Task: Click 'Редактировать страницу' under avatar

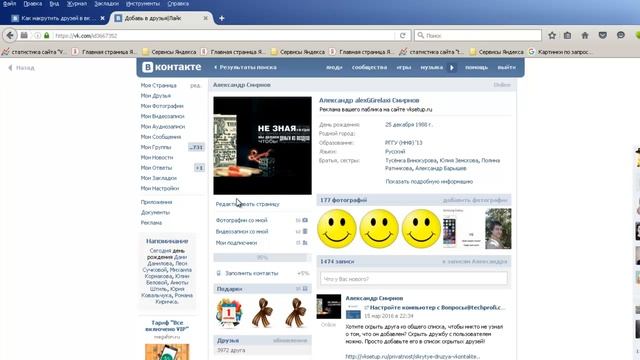Action: click(248, 204)
